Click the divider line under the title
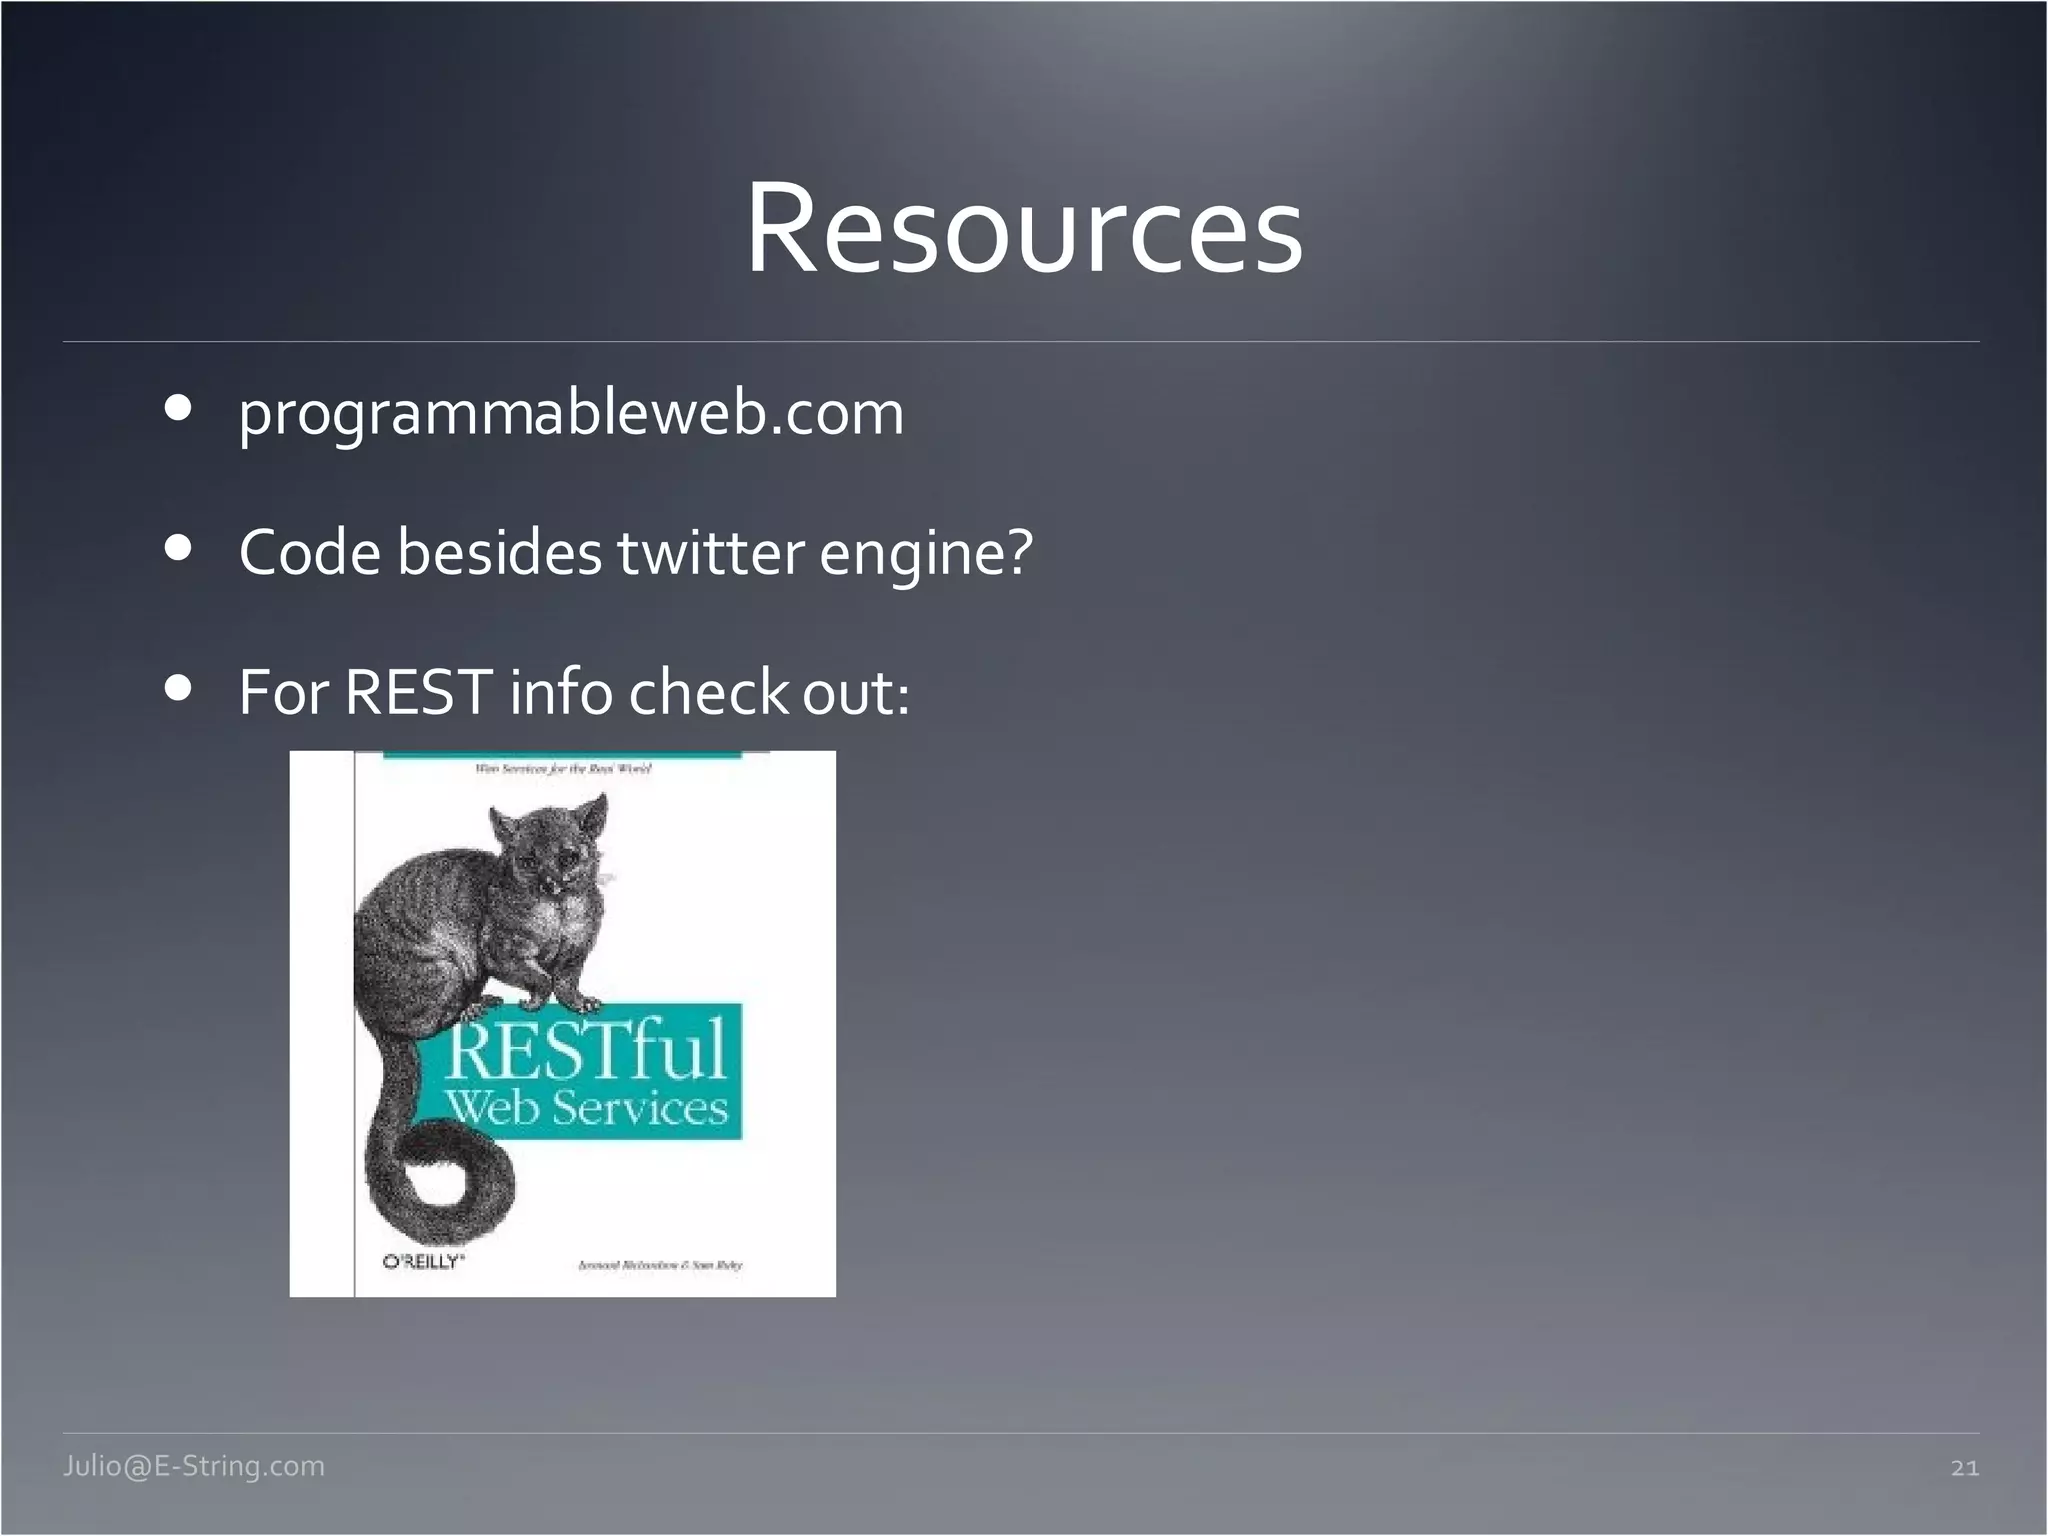 point(1020,342)
